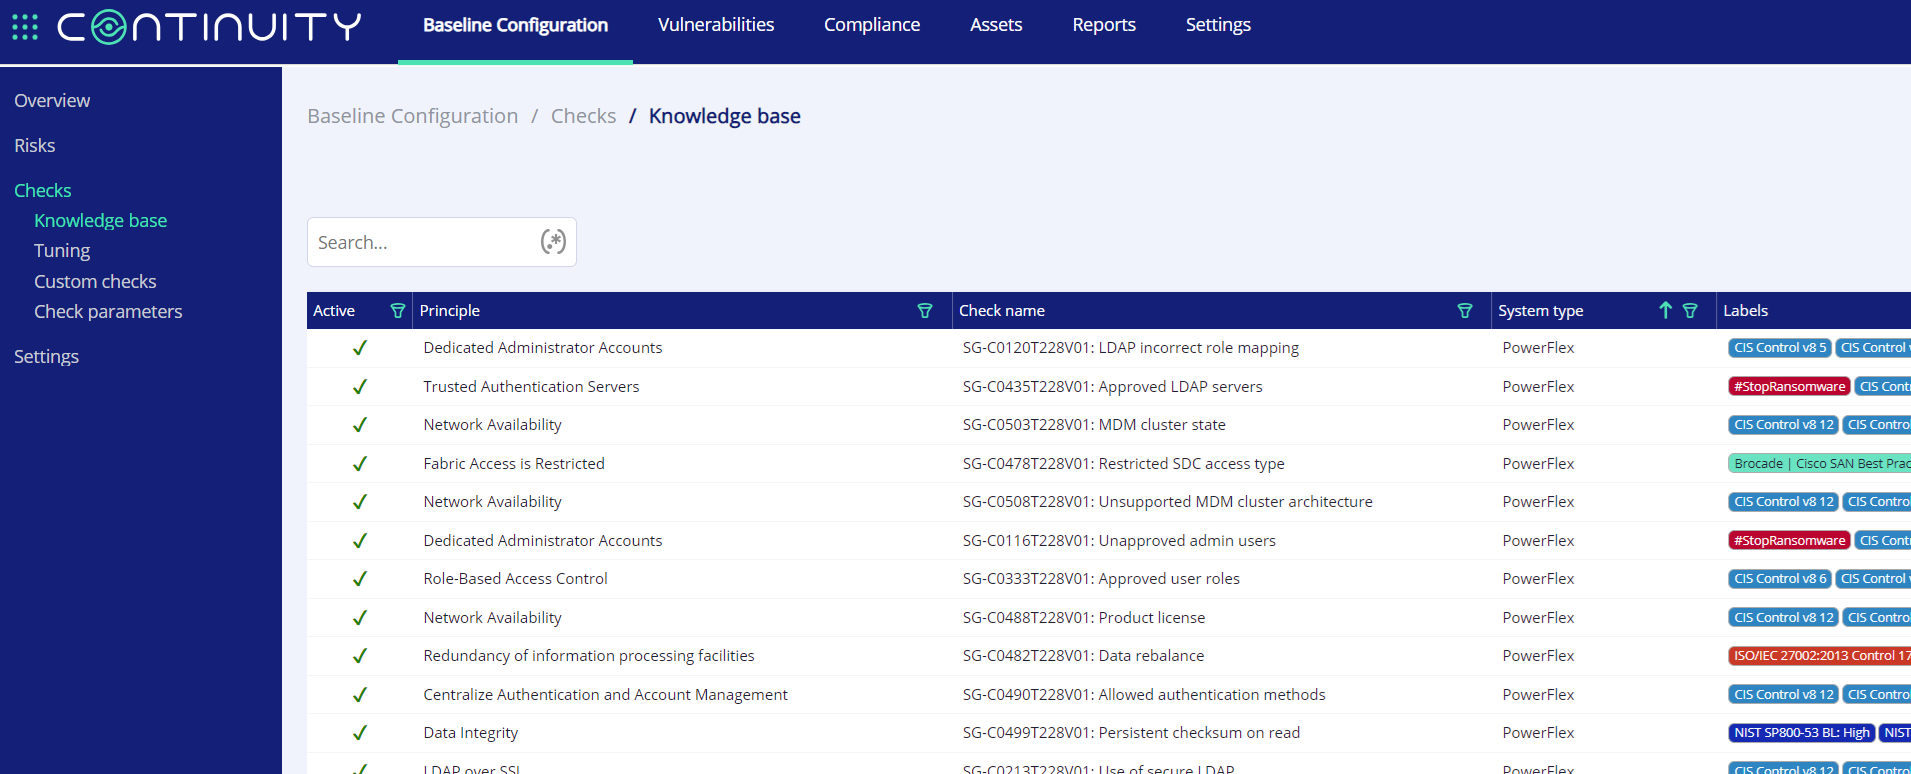
Task: Sort by the Principle column header
Action: click(x=450, y=311)
